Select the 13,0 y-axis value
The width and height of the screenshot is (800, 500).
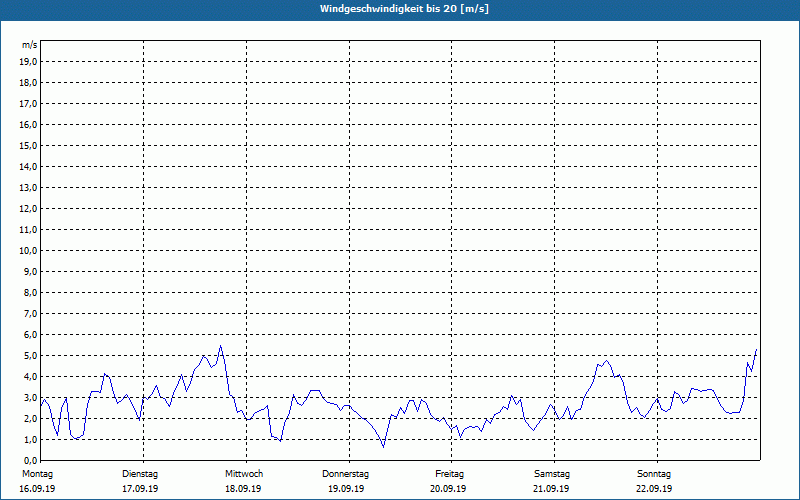[x=28, y=188]
